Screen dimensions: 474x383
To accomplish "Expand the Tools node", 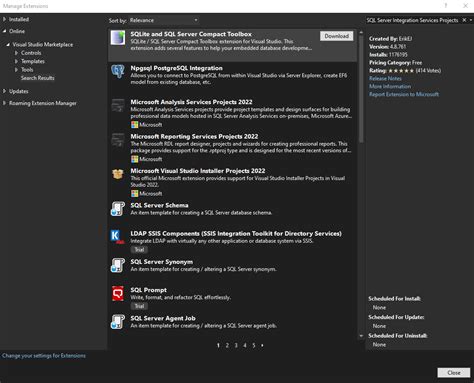I will 16,69.
